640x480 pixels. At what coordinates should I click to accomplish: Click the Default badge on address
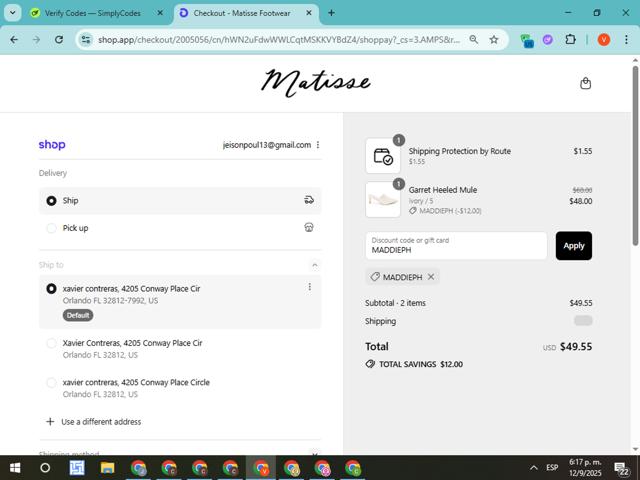(78, 315)
